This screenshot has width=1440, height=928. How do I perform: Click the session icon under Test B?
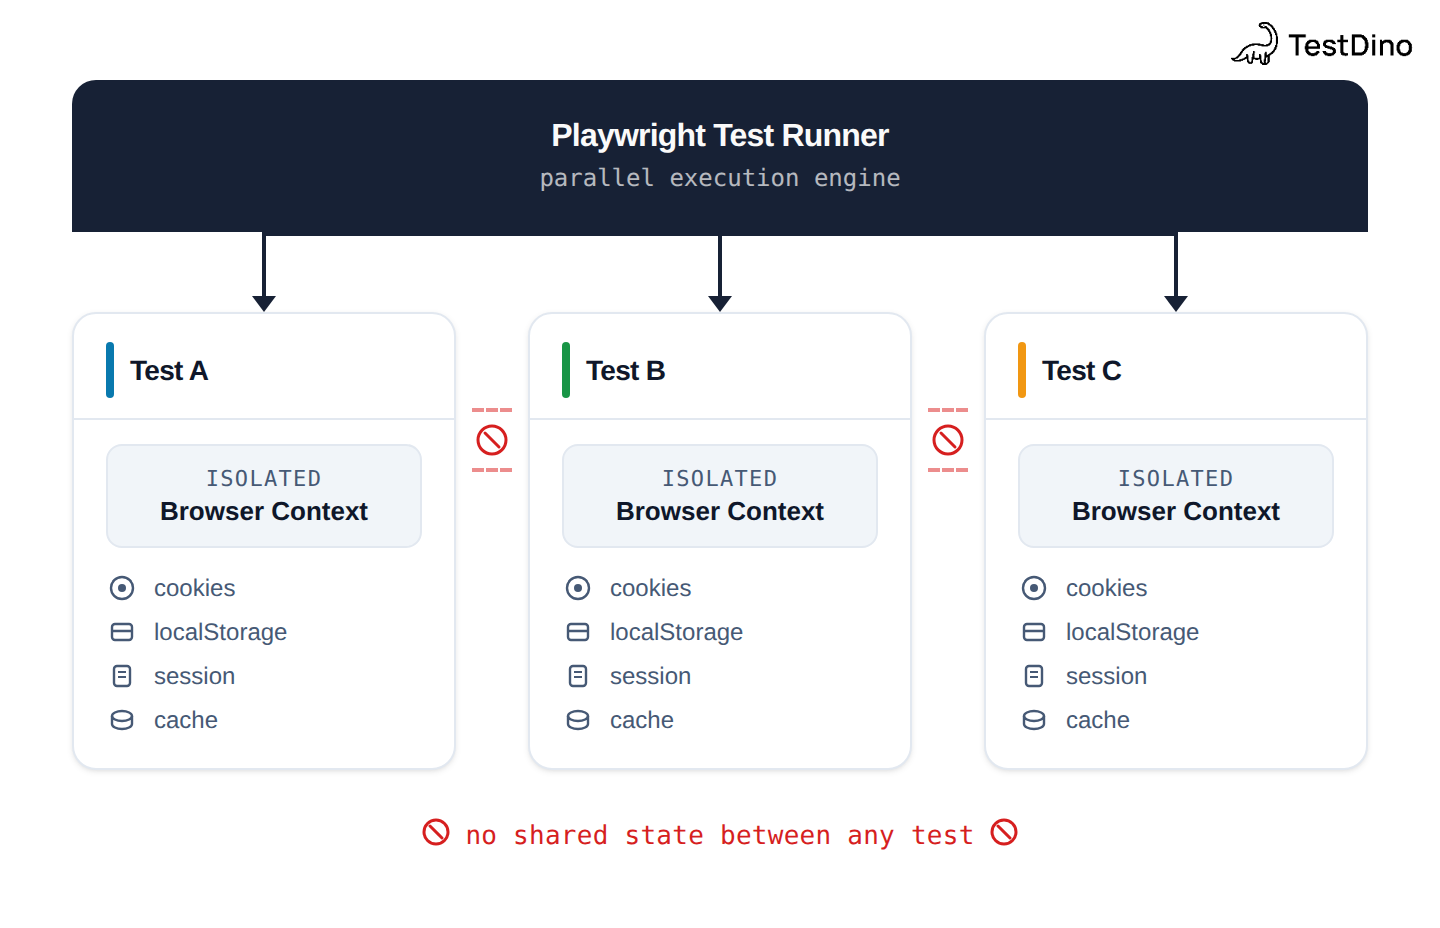coord(578,676)
